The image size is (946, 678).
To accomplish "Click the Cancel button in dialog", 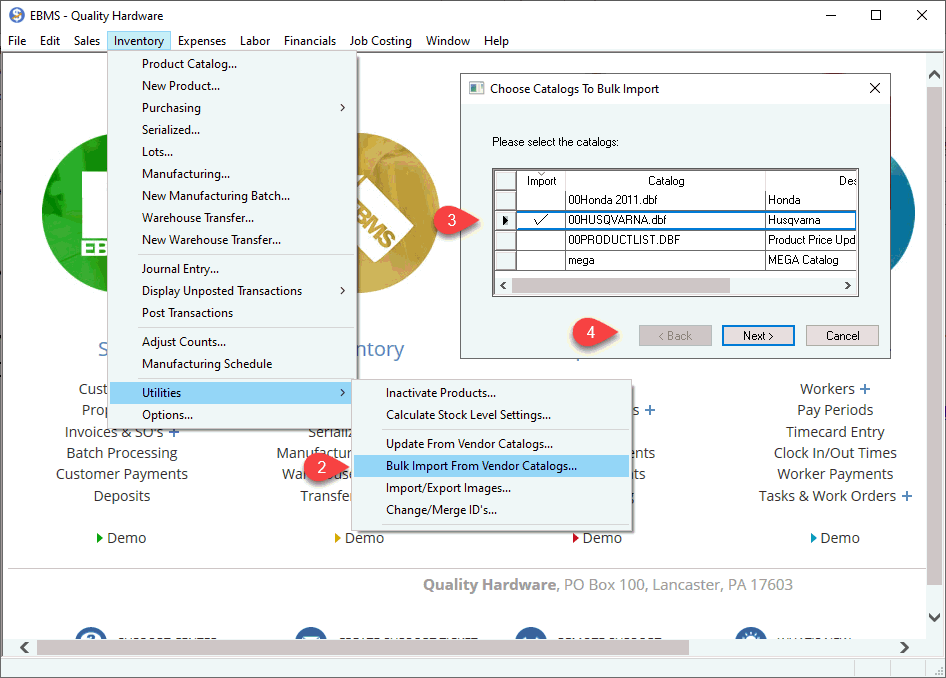I will pyautogui.click(x=842, y=336).
